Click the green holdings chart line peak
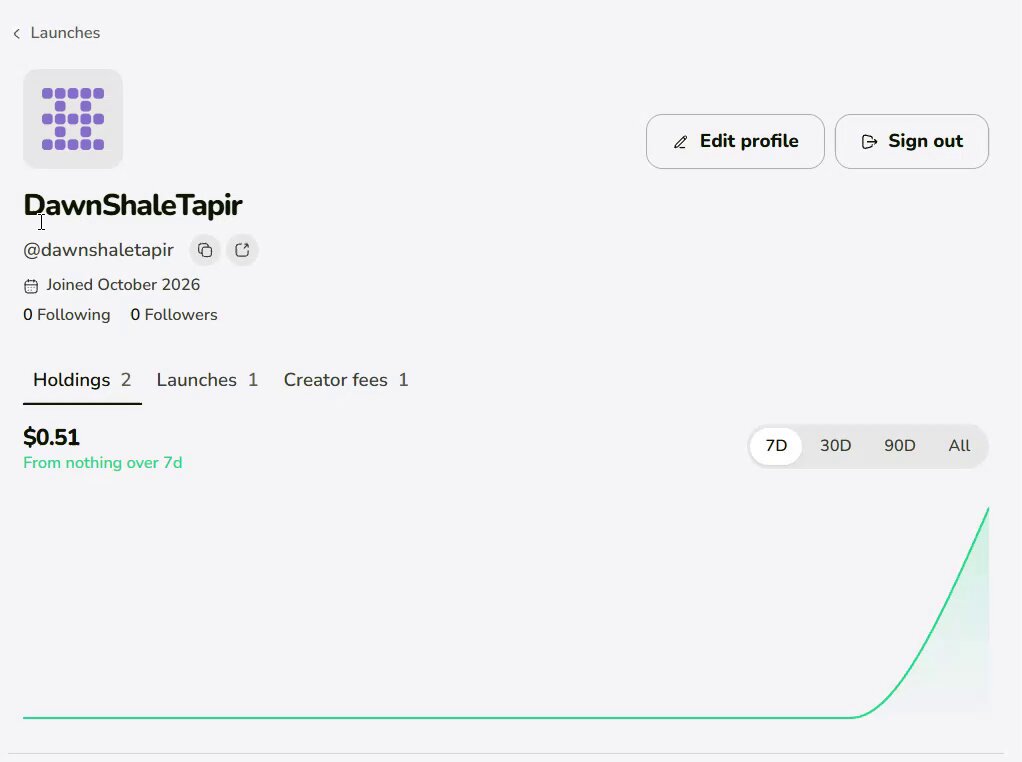 987,510
